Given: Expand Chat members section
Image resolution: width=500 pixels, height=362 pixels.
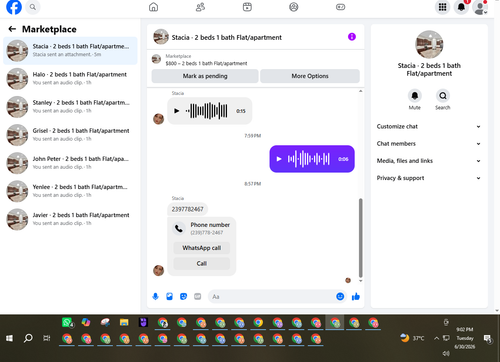Looking at the screenshot, I should [429, 144].
